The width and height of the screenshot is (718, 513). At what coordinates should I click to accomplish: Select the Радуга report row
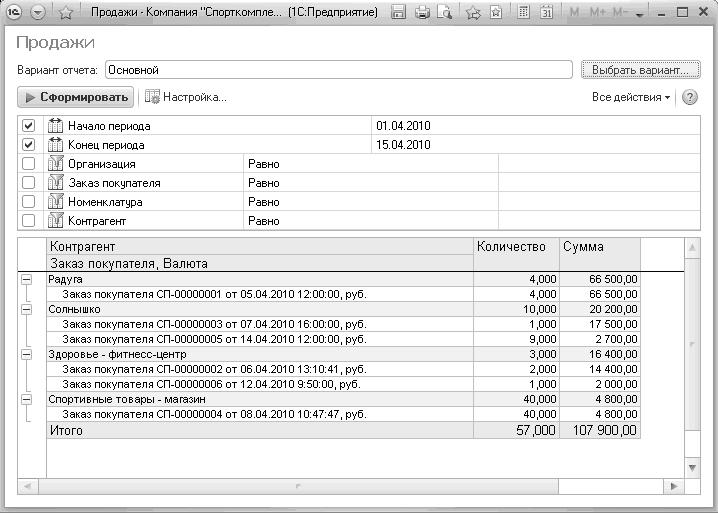point(343,279)
